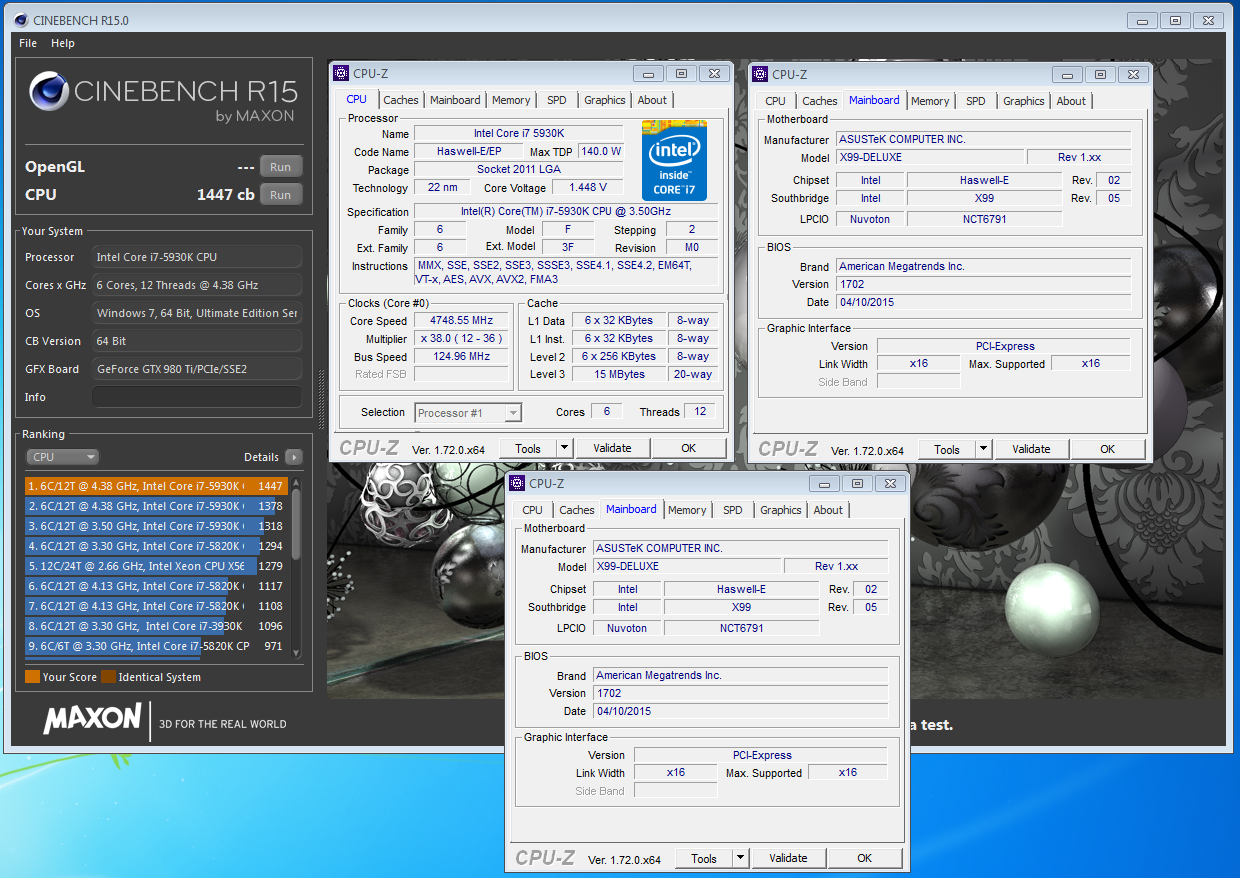Open SPD tab in top-left CPU-Z
This screenshot has width=1240, height=878.
click(x=556, y=100)
